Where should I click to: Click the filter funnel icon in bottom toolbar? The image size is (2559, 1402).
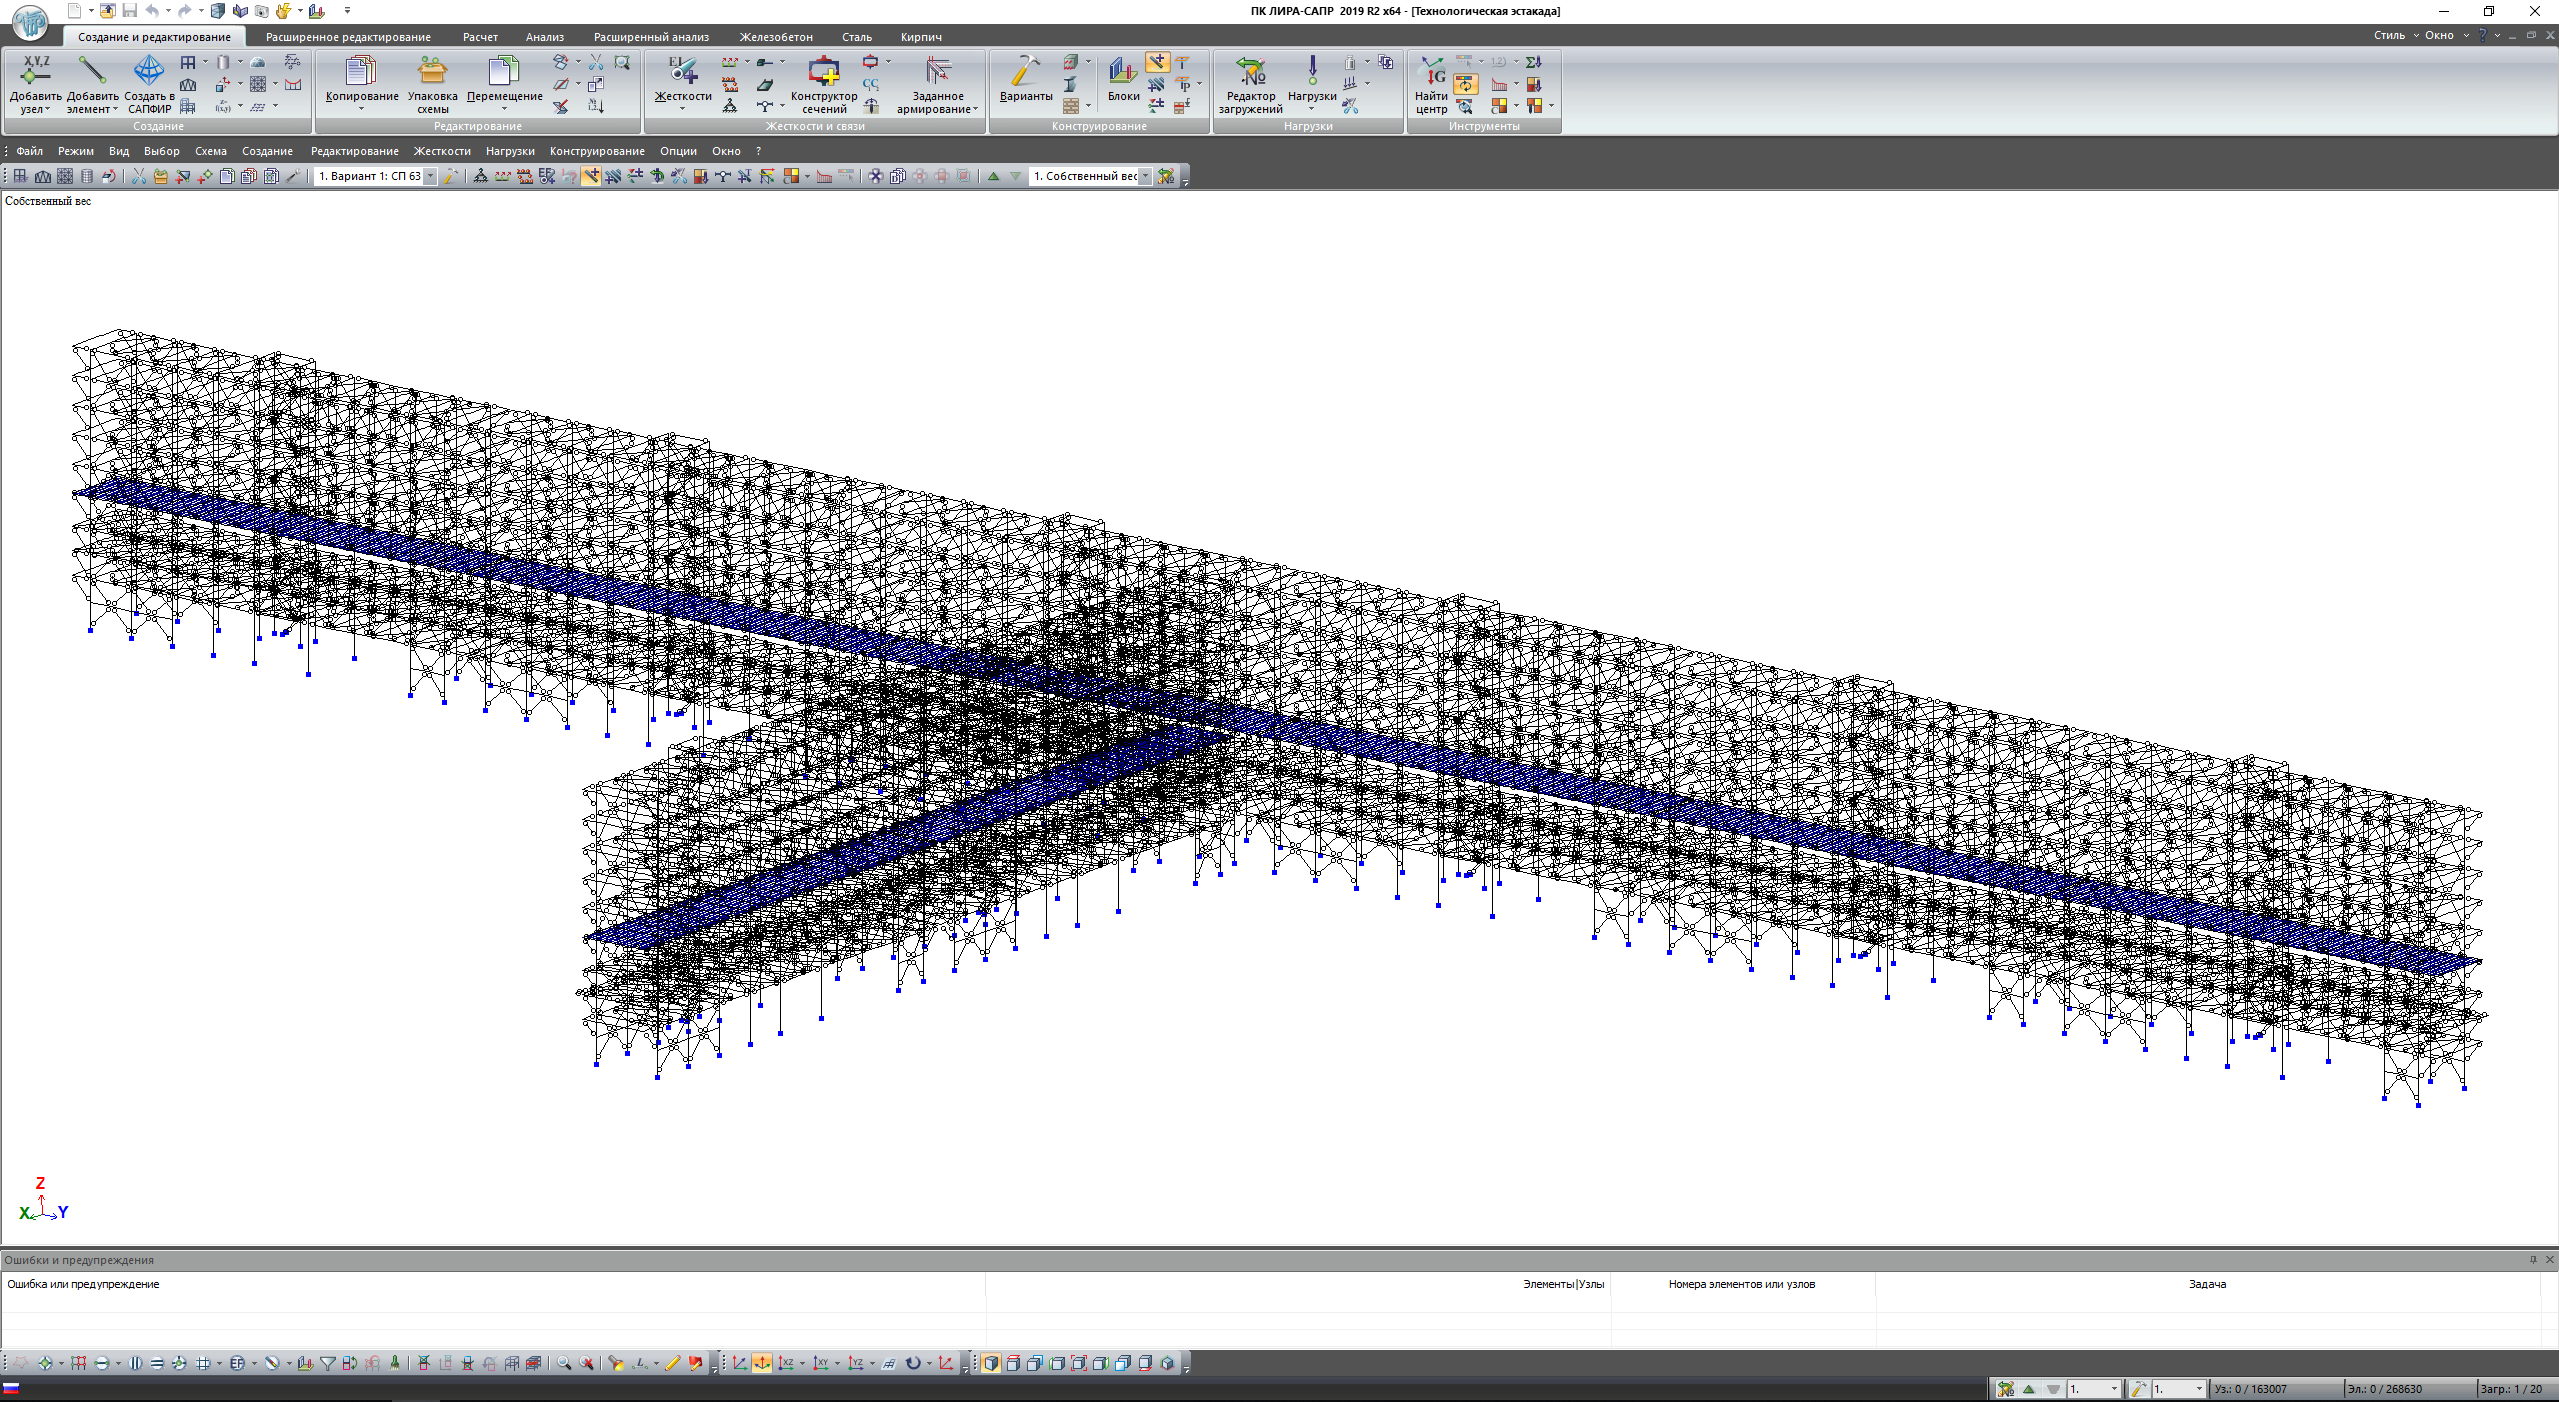click(327, 1363)
